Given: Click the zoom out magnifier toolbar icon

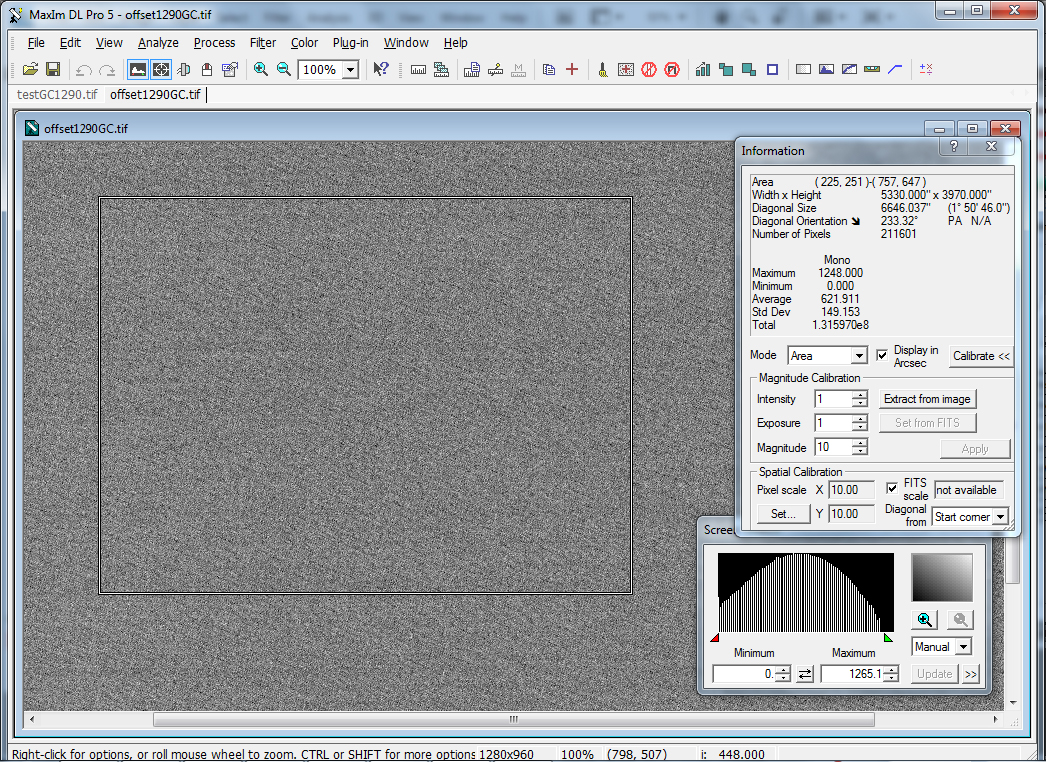Looking at the screenshot, I should (284, 69).
